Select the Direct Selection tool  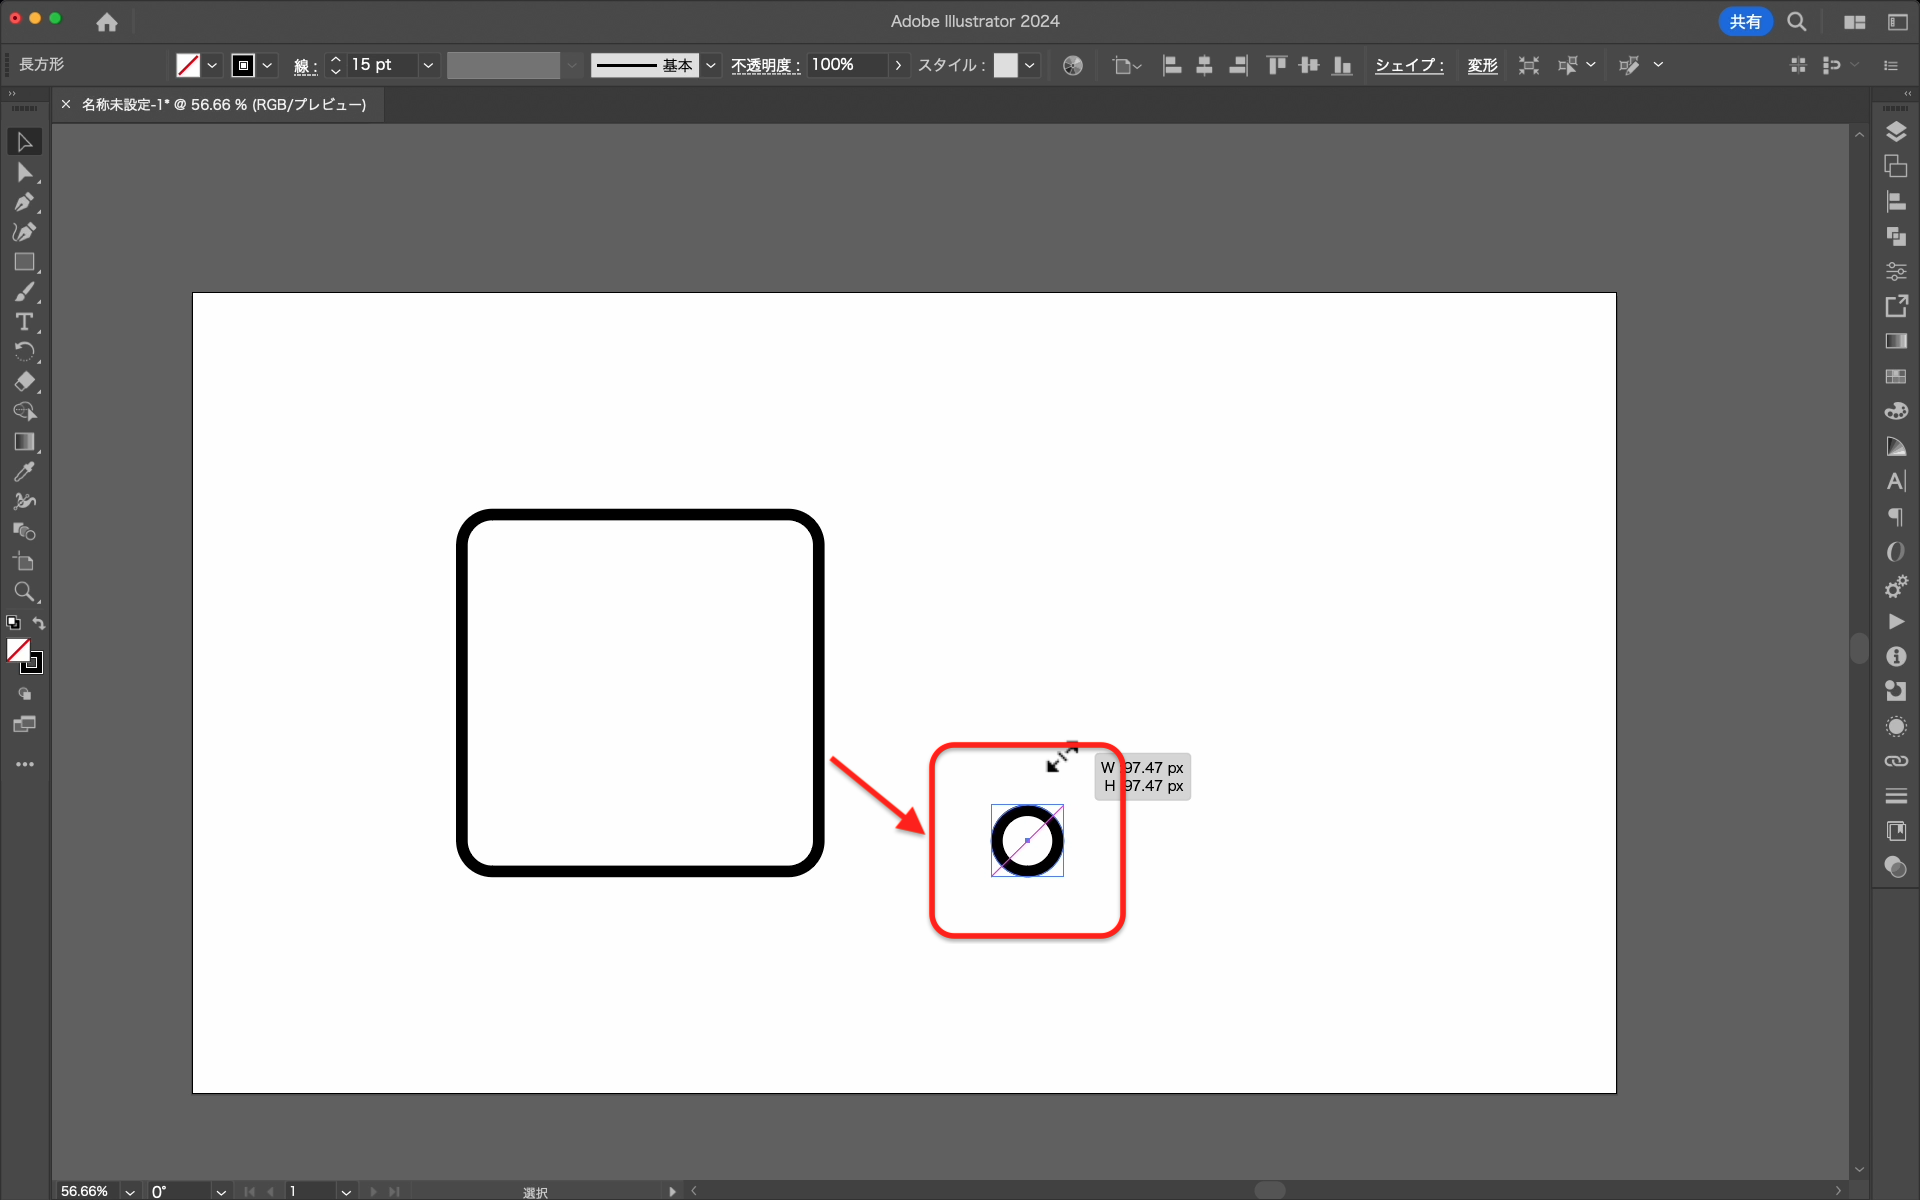tap(24, 172)
